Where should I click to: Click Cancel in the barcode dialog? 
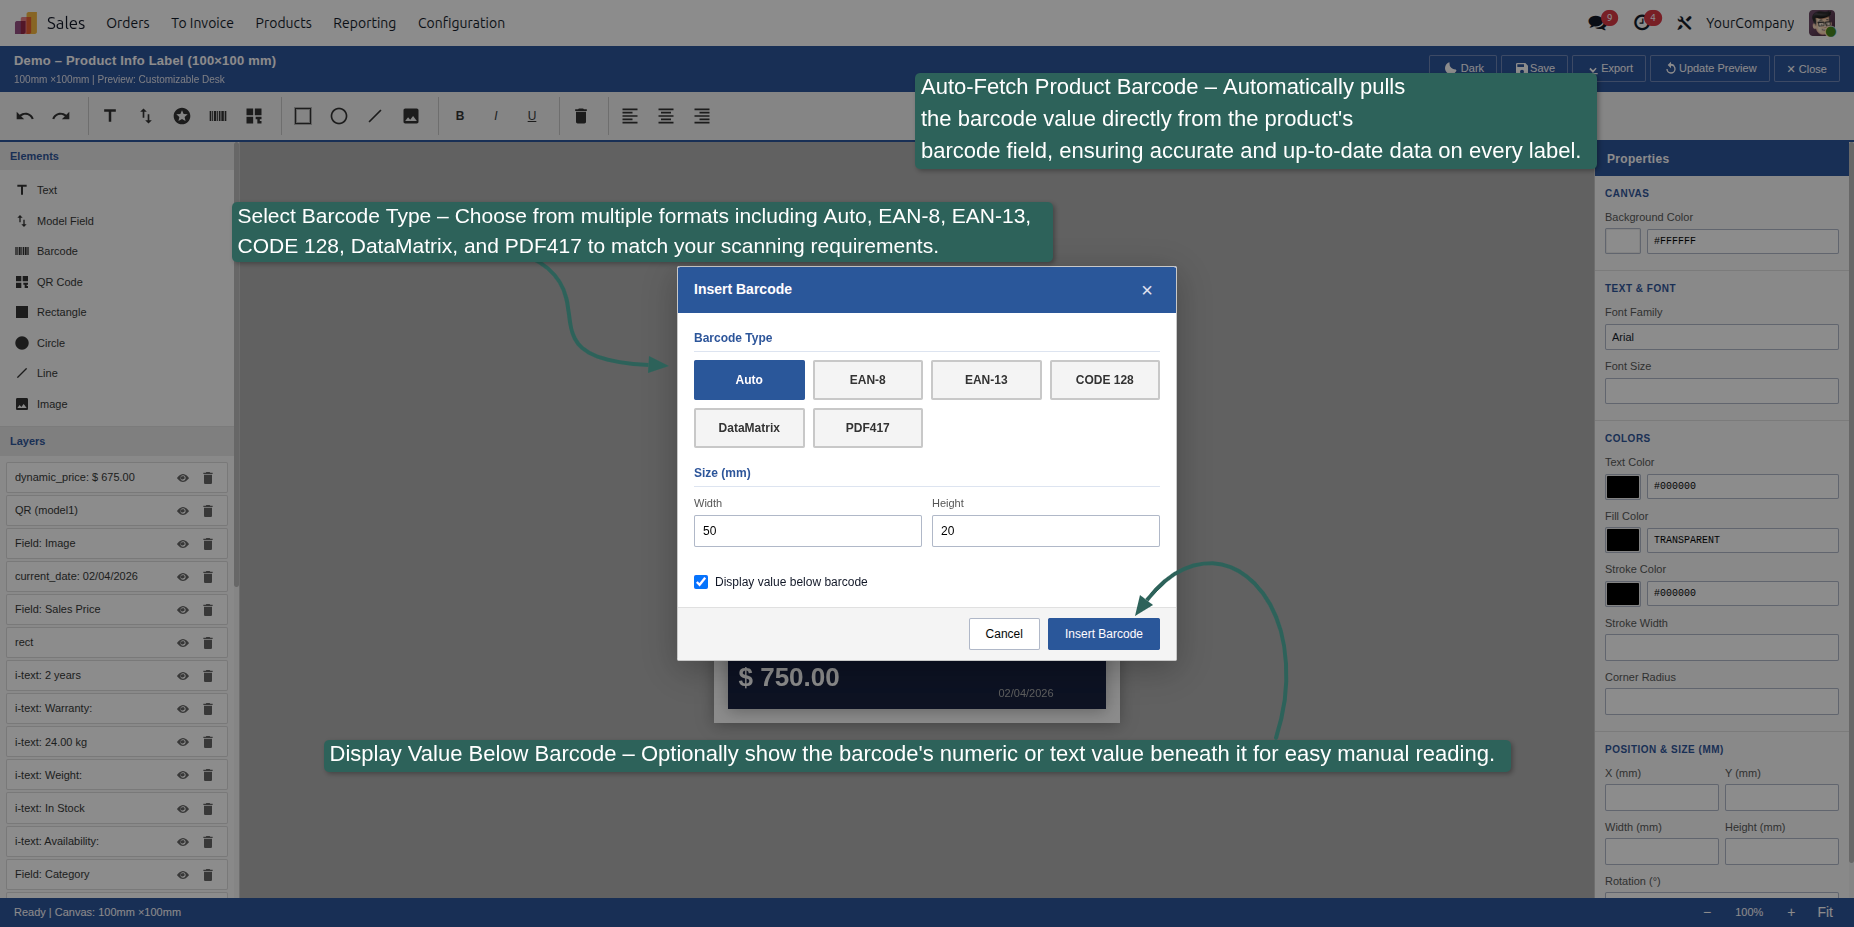(1004, 634)
